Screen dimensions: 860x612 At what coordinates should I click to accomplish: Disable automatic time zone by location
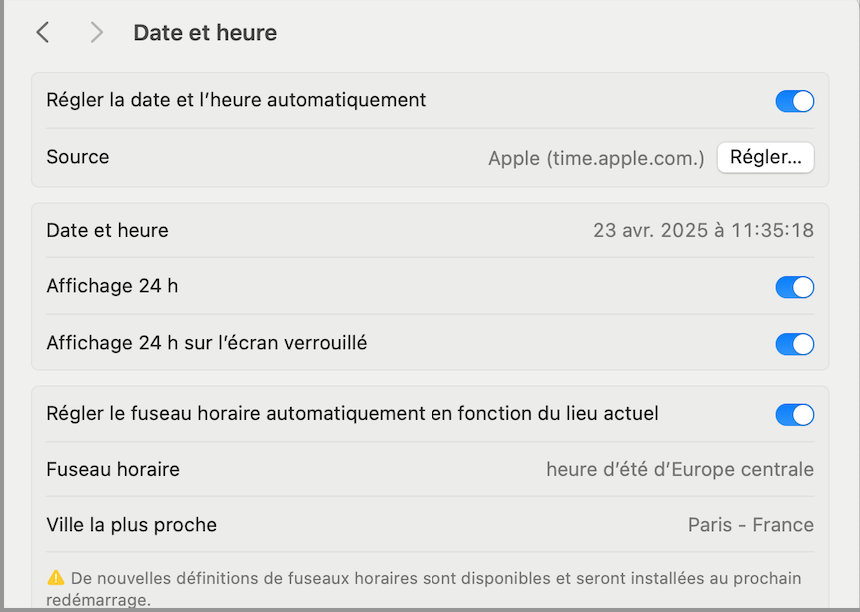click(x=794, y=415)
